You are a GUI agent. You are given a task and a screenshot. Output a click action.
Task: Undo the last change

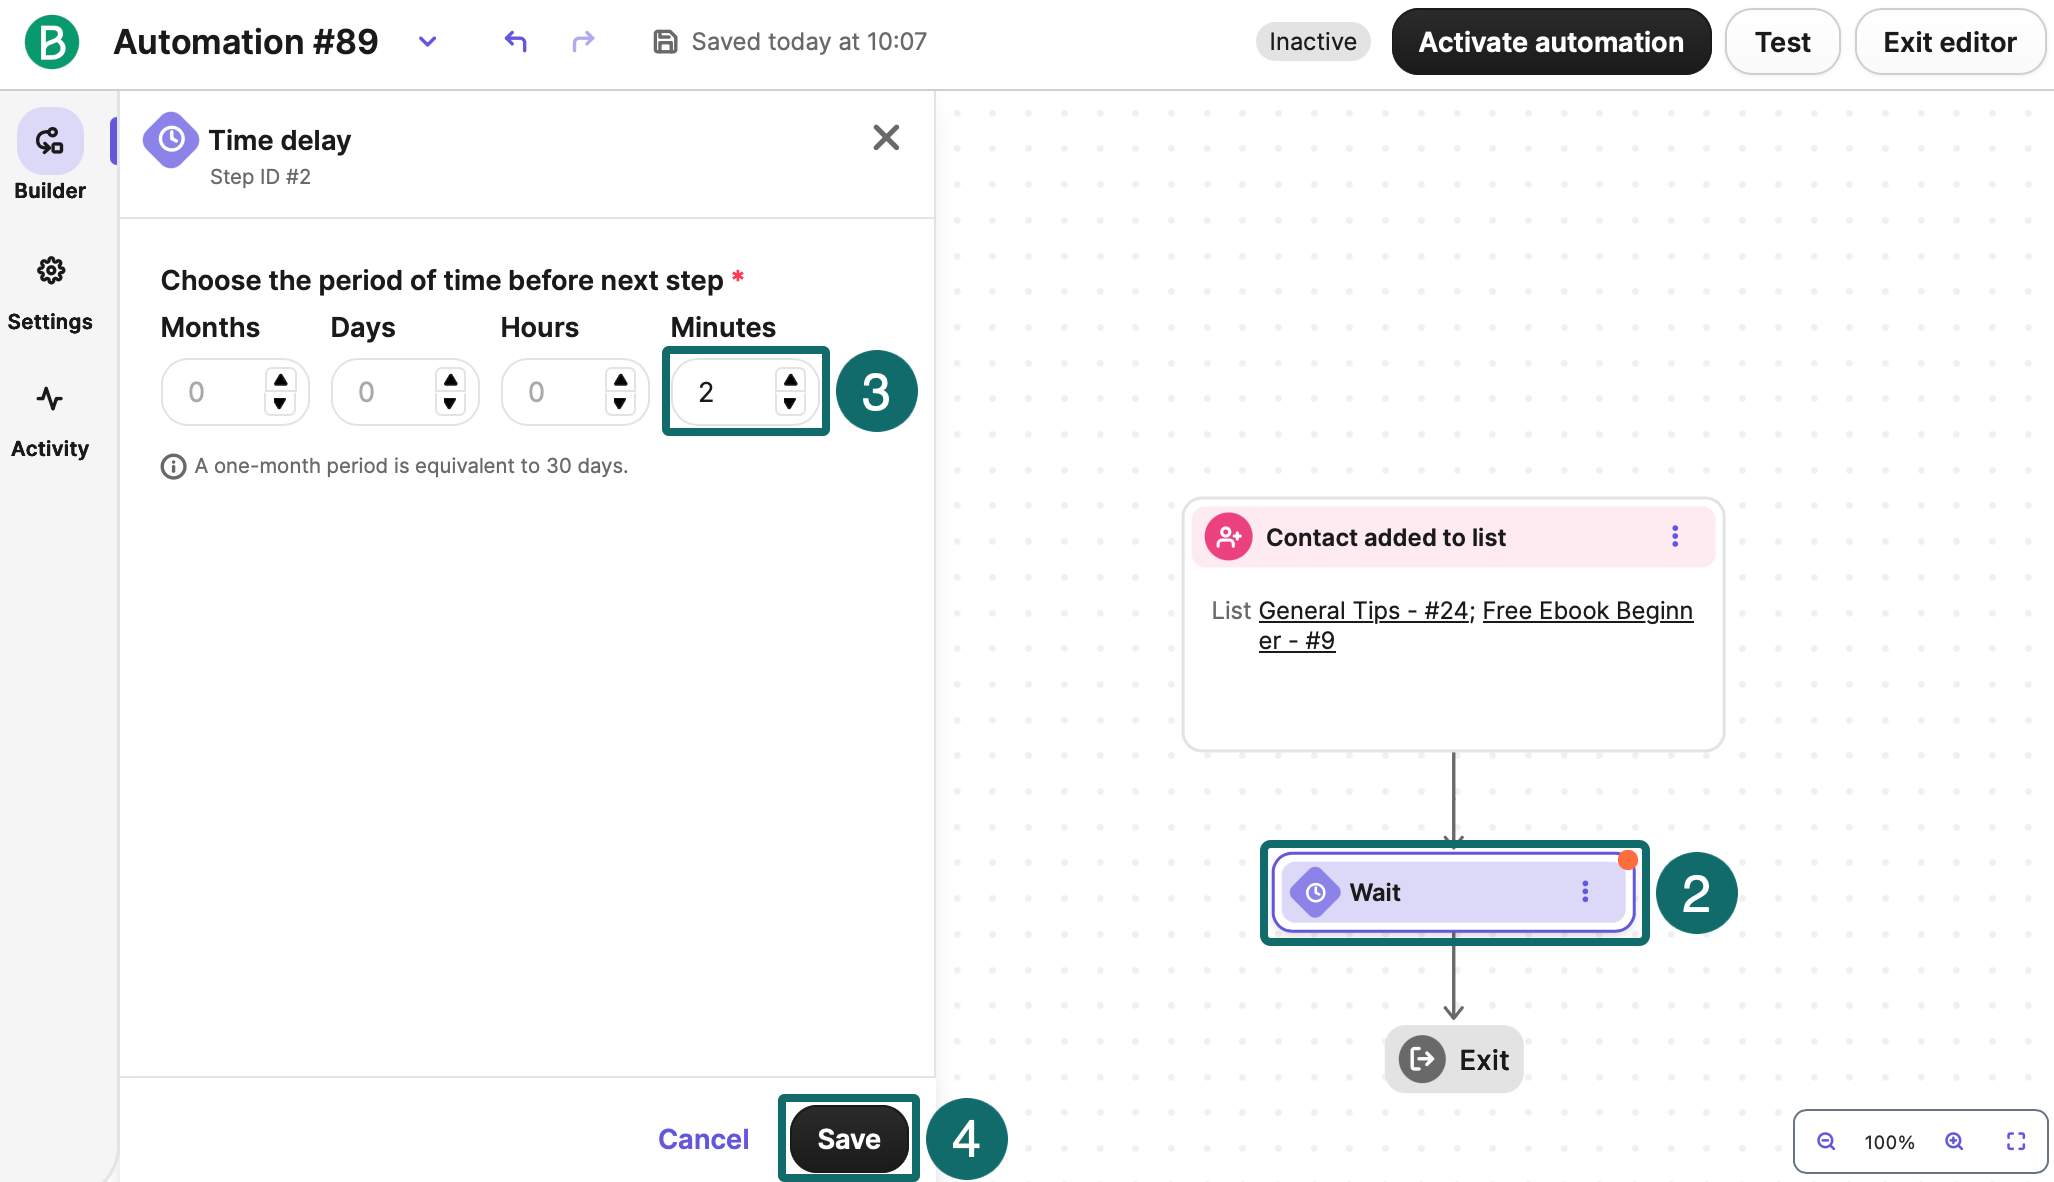click(x=516, y=42)
